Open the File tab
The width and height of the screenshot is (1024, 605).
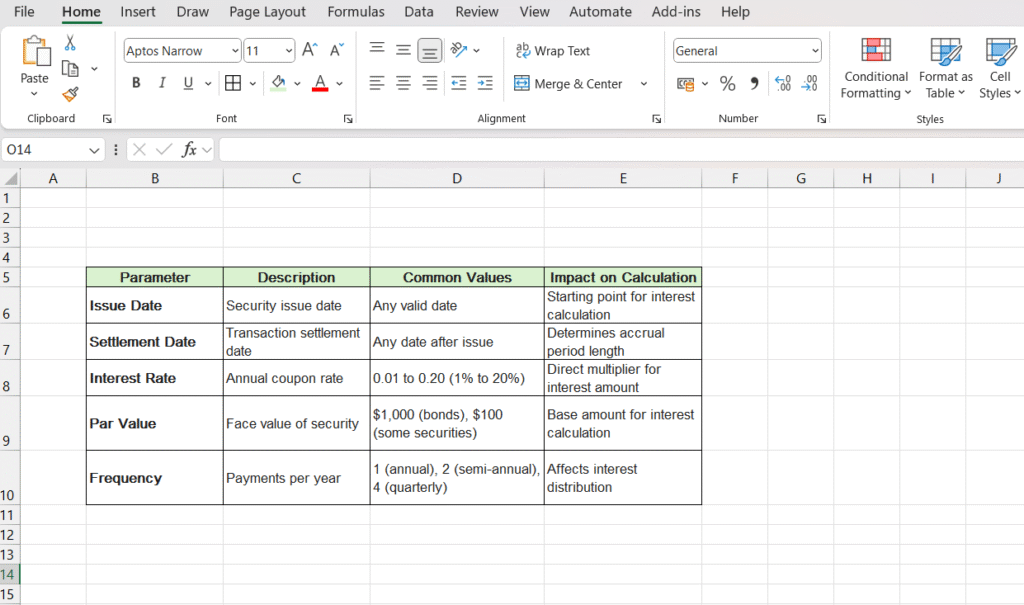[x=24, y=12]
